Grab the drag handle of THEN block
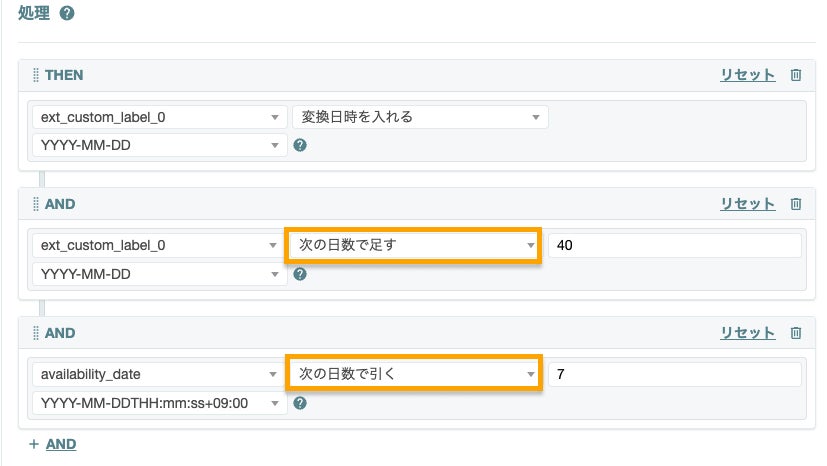Viewport: 827px width, 466px height. click(x=36, y=75)
